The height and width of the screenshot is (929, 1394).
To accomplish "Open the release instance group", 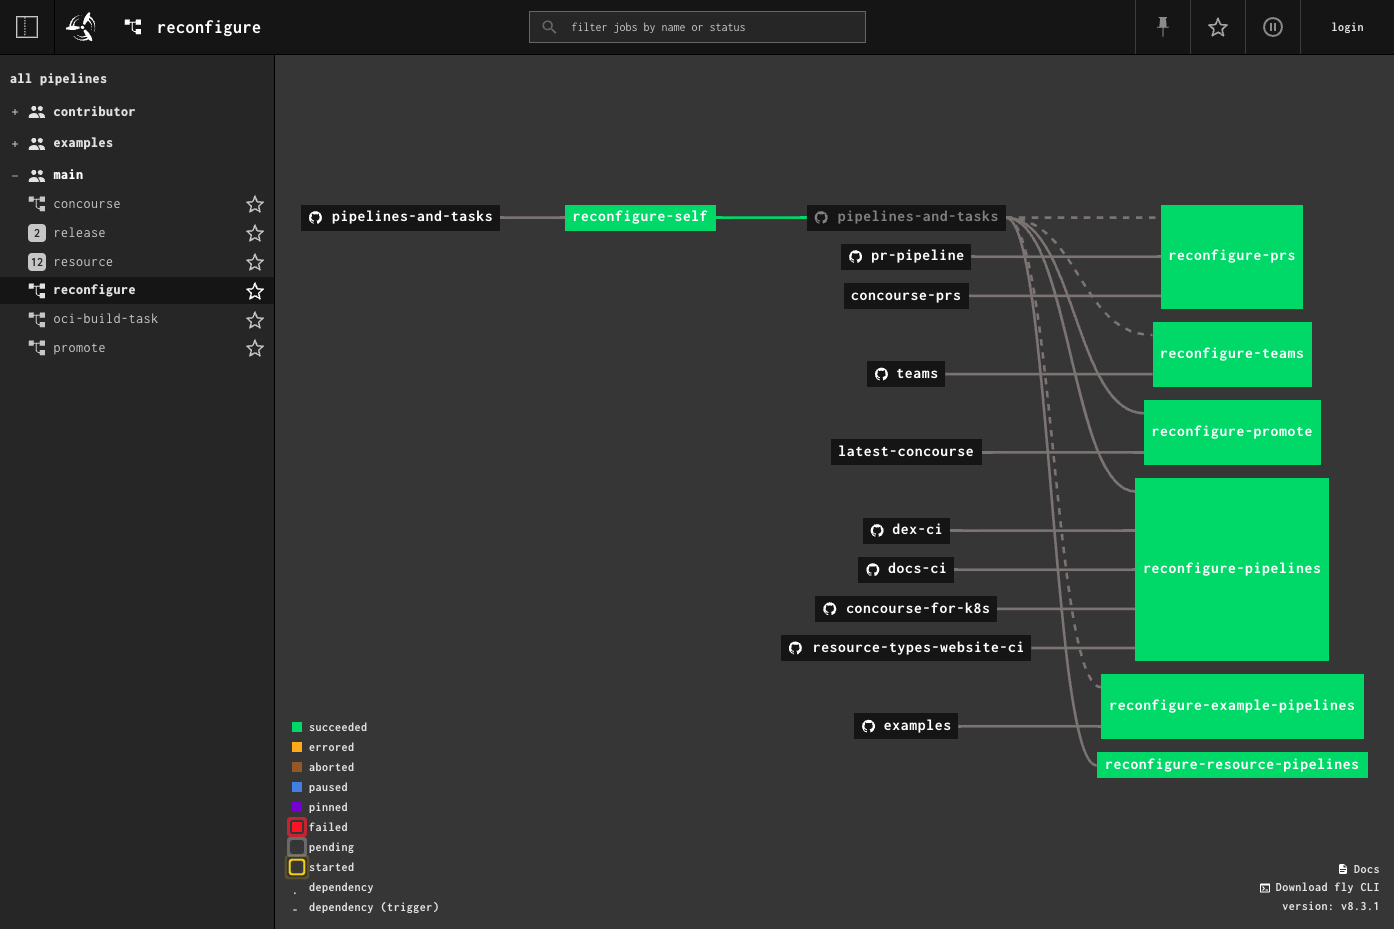I will coord(79,233).
